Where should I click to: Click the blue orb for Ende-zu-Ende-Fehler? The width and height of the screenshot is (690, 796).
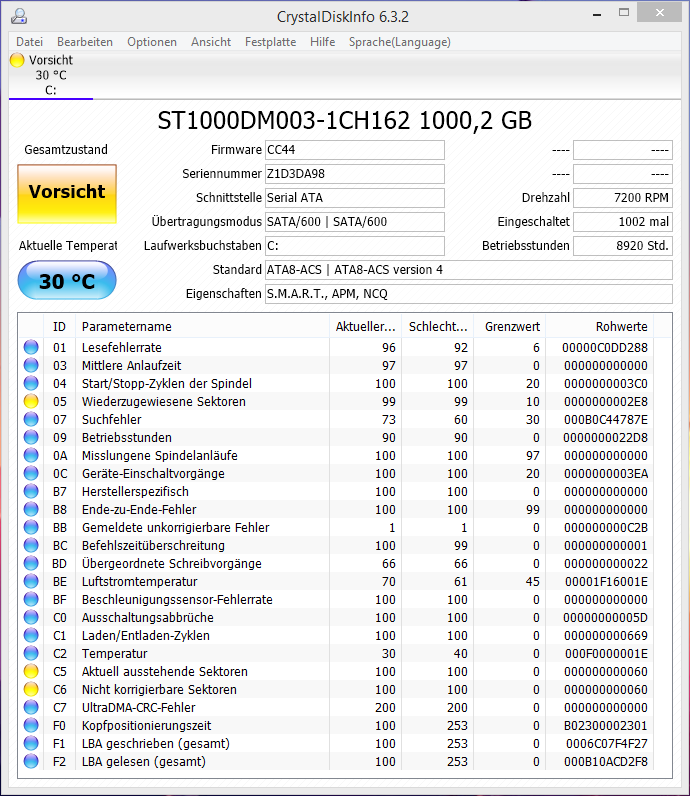pyautogui.click(x=31, y=509)
